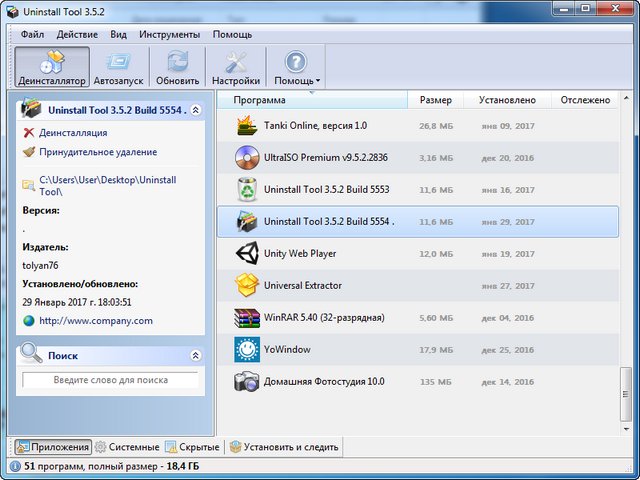Click the 135 МБ size cell
This screenshot has height=480, width=640.
(436, 382)
